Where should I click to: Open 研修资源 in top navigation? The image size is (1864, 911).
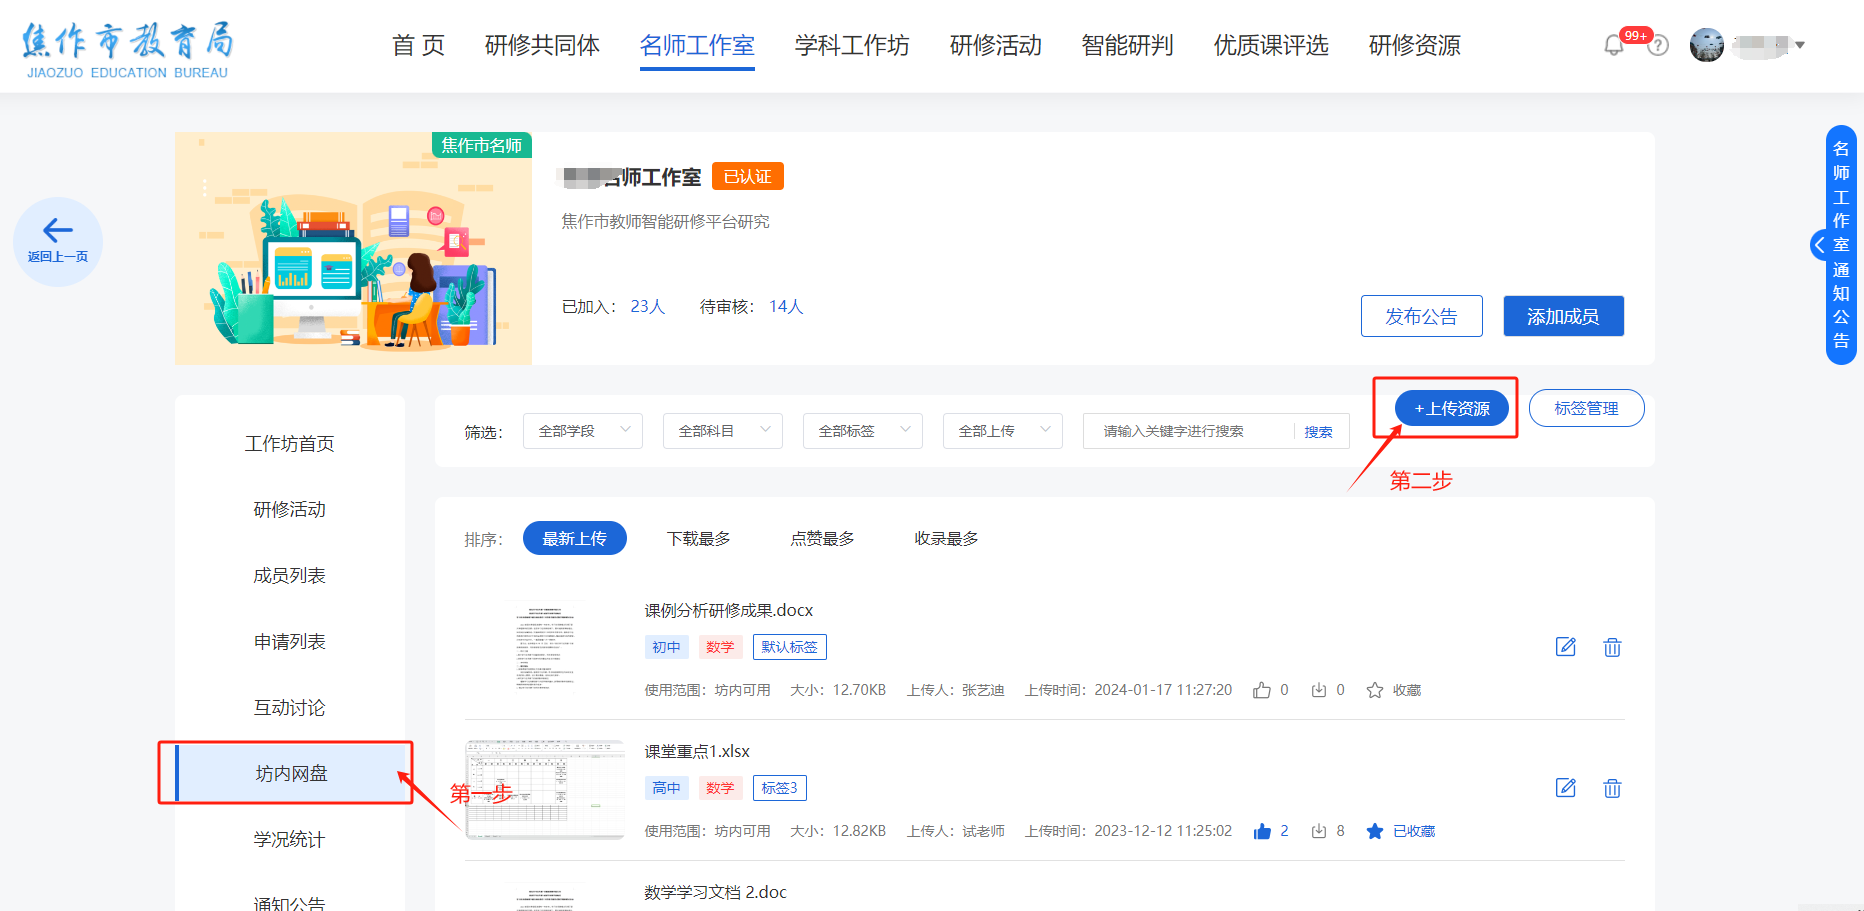pyautogui.click(x=1414, y=45)
